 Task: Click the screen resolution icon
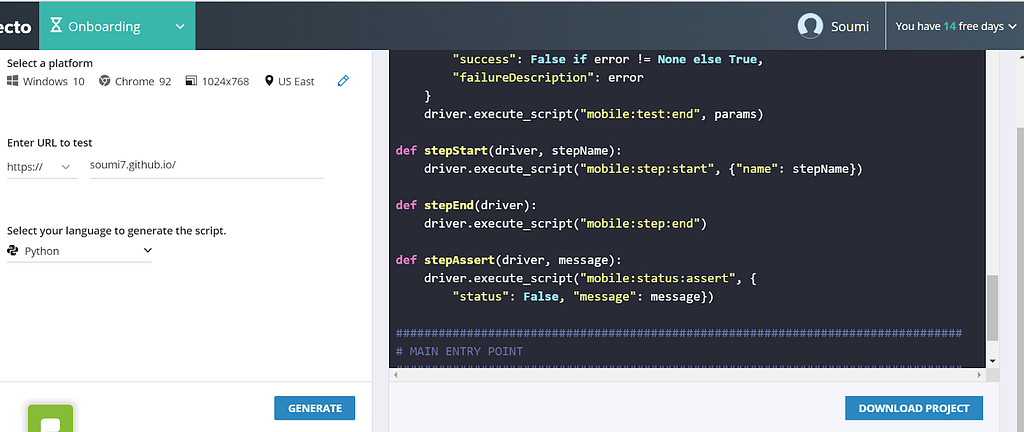191,81
